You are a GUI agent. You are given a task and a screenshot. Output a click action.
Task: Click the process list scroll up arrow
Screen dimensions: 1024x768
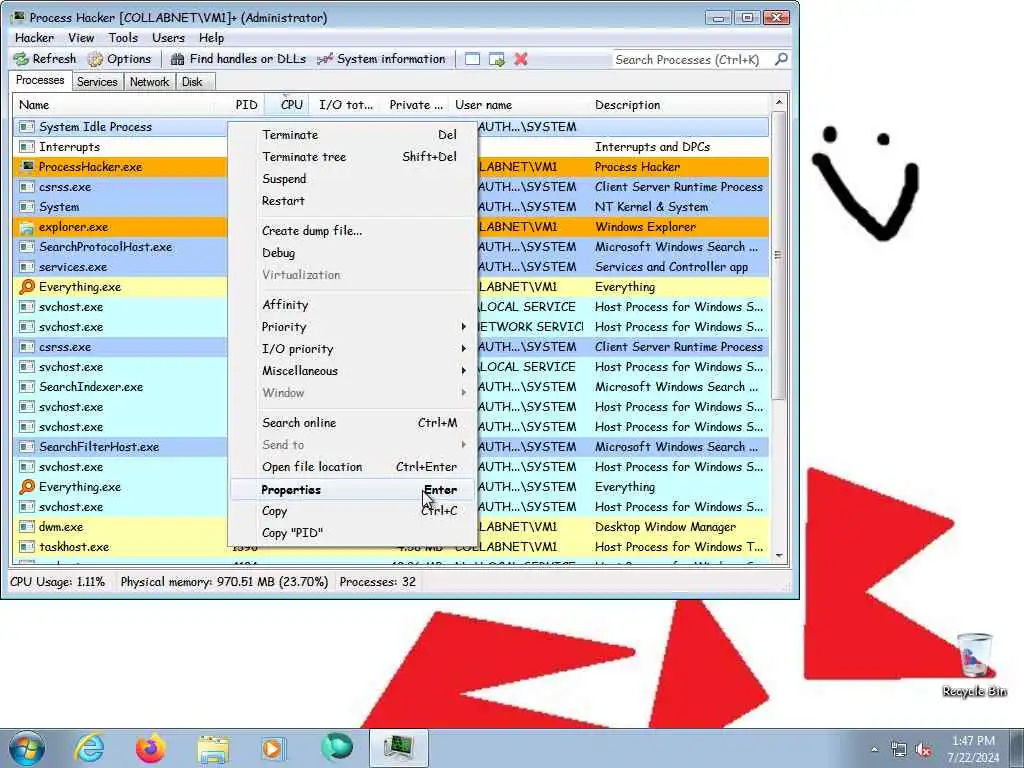pyautogui.click(x=778, y=103)
